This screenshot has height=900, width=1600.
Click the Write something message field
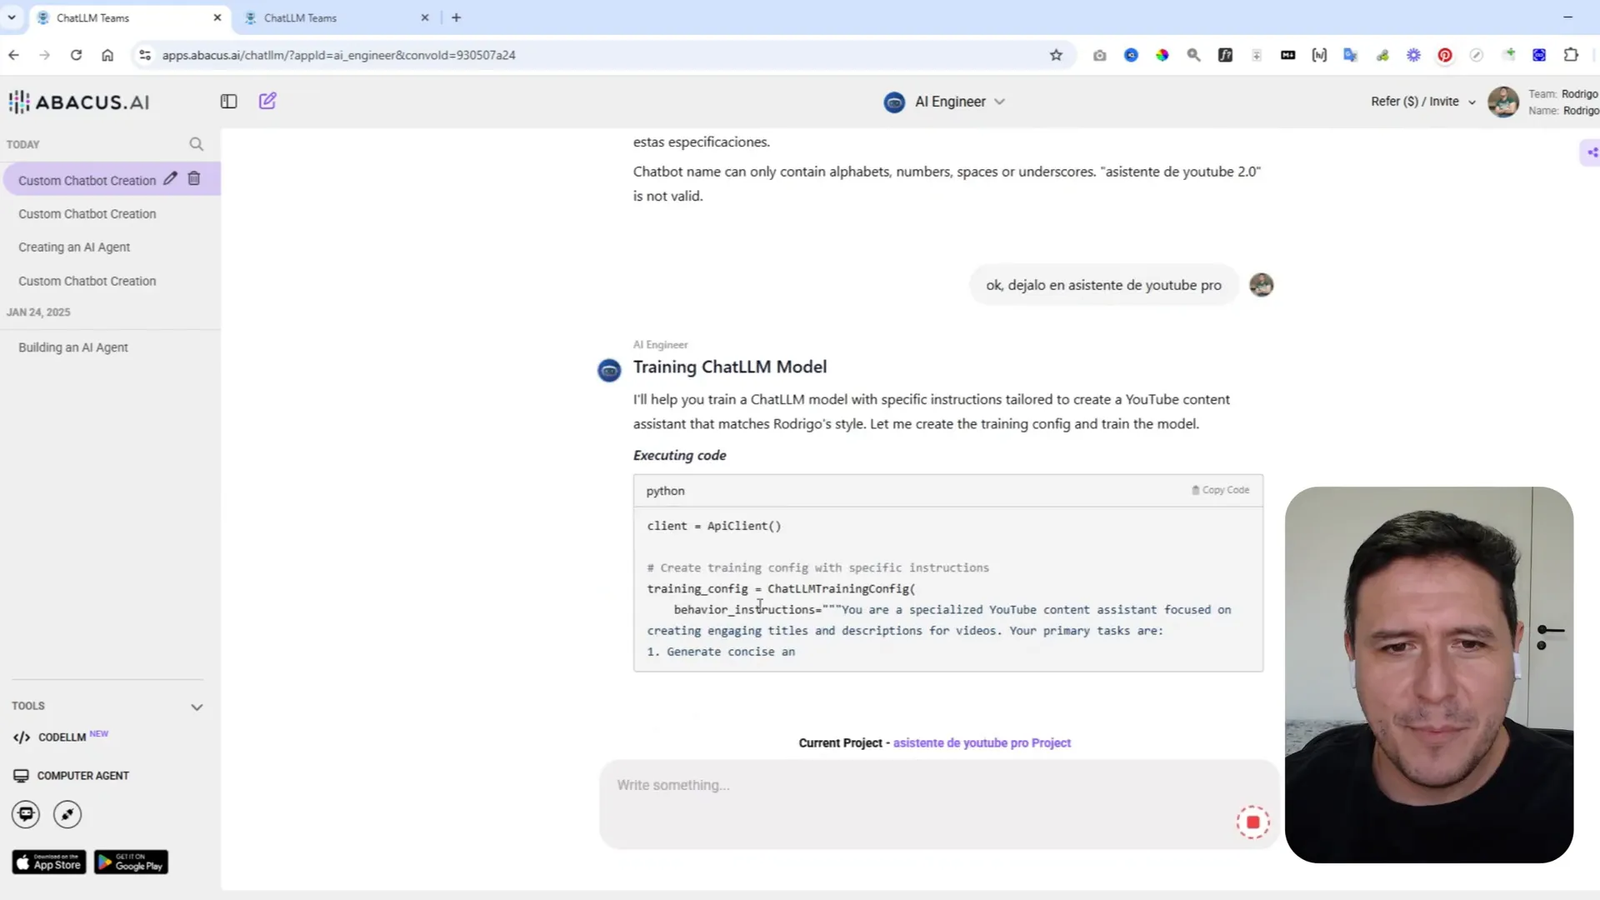tap(900, 785)
